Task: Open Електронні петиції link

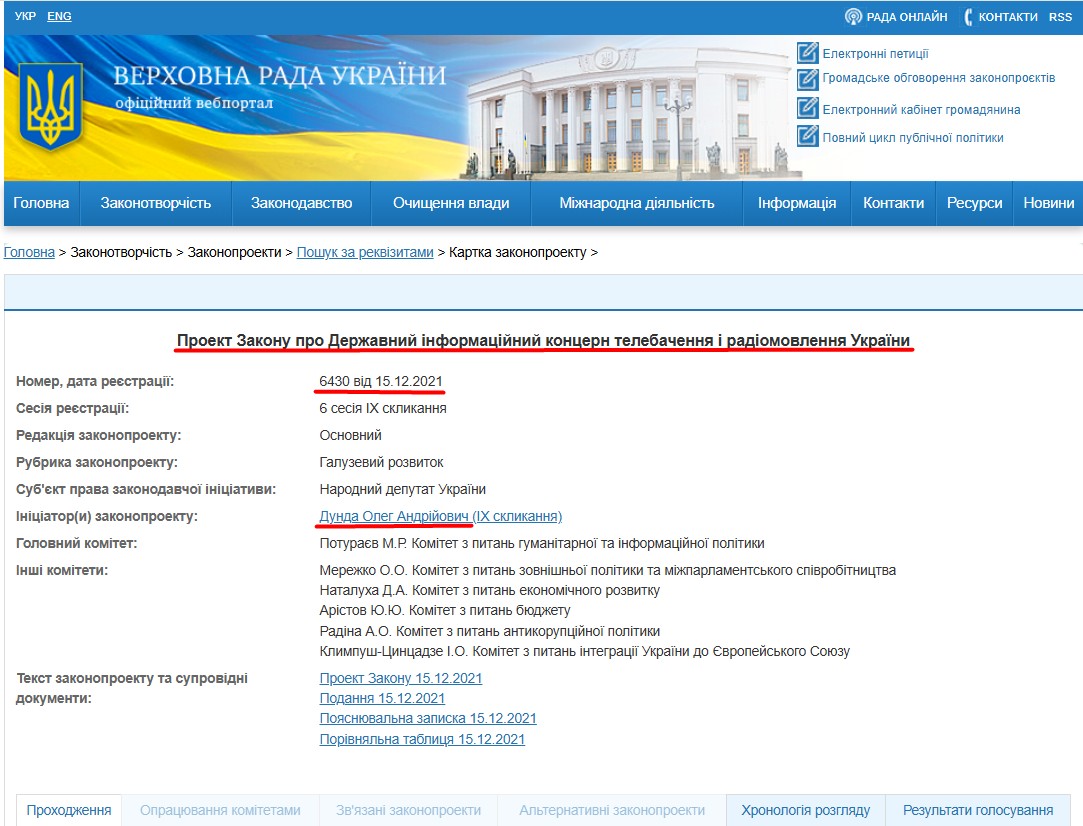Action: click(x=875, y=54)
